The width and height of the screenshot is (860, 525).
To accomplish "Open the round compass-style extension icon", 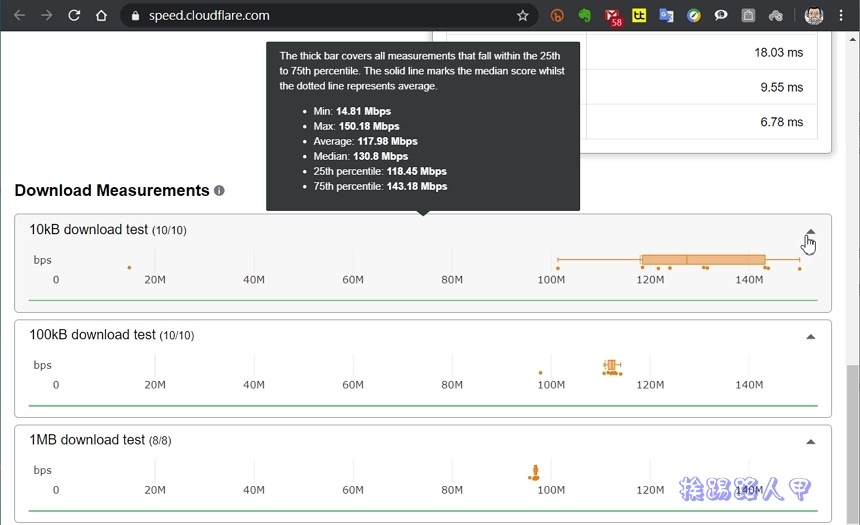I will coord(694,15).
